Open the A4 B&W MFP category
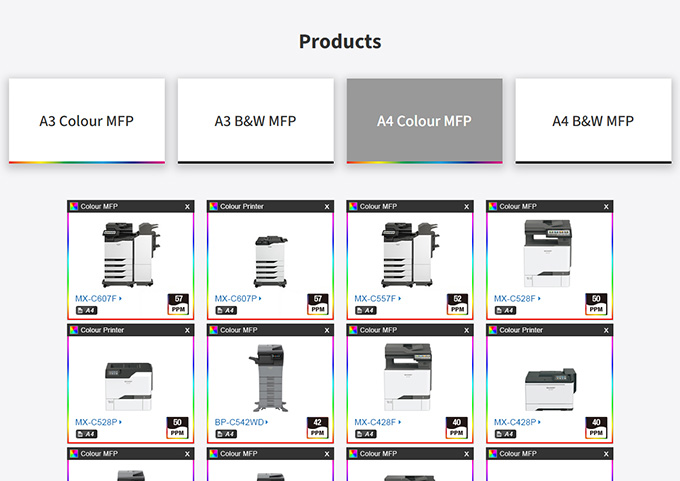This screenshot has width=680, height=481. click(593, 121)
